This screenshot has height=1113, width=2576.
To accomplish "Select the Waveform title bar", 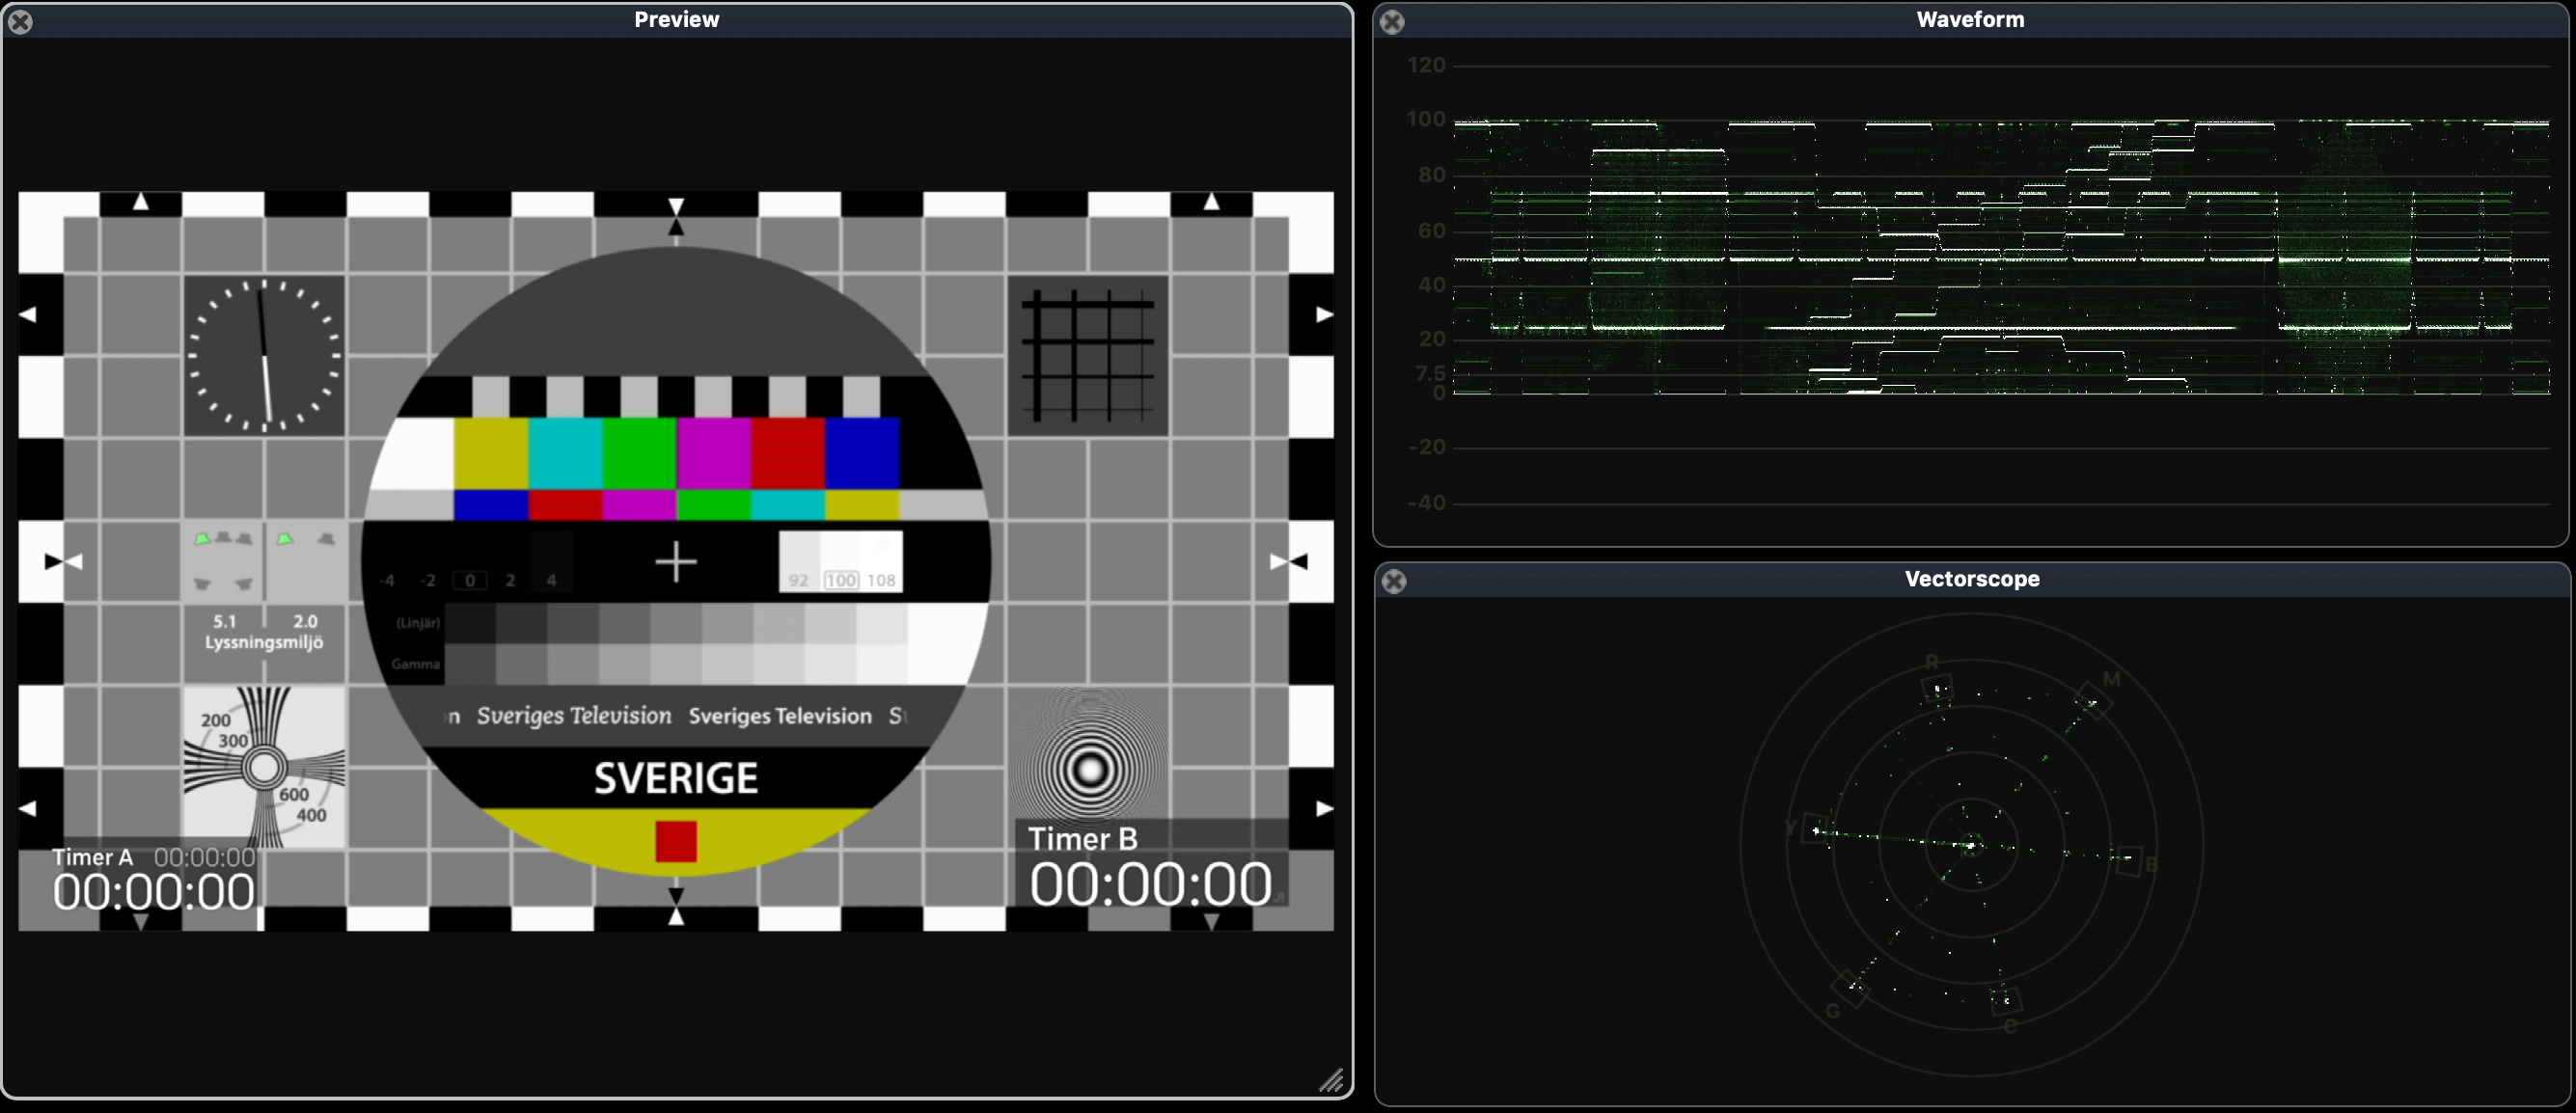I will coord(1970,20).
